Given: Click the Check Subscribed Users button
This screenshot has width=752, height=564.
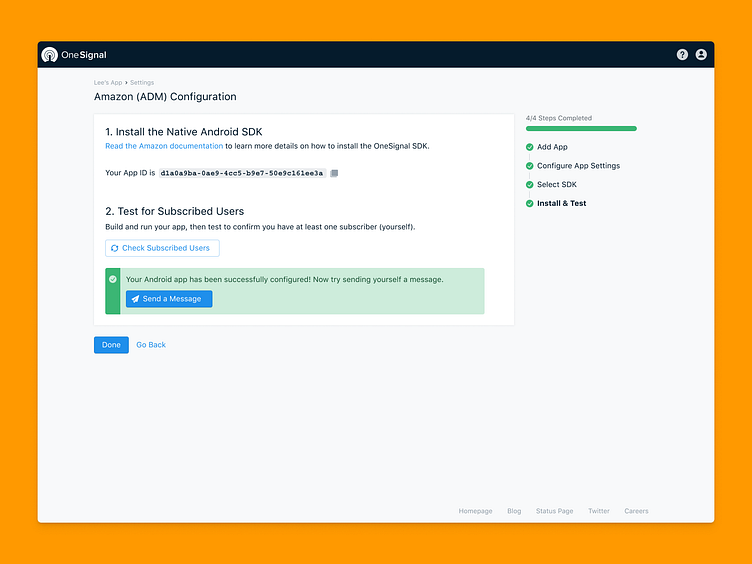Looking at the screenshot, I should tap(162, 248).
